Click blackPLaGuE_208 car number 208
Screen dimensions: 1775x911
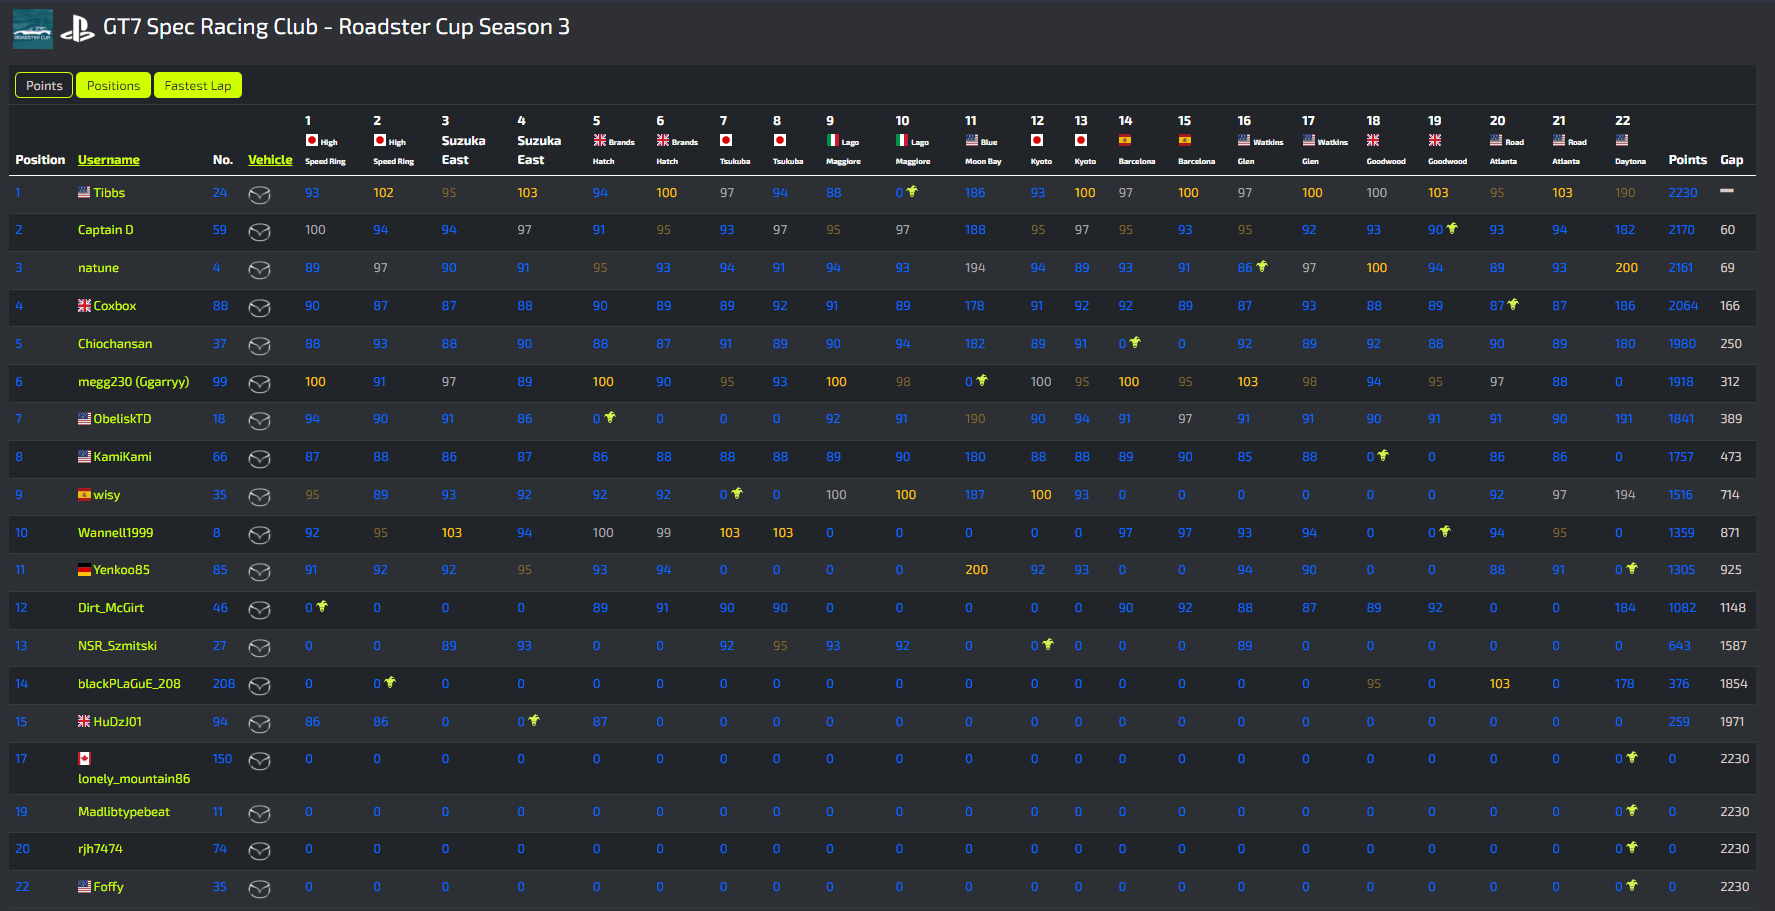pos(224,684)
